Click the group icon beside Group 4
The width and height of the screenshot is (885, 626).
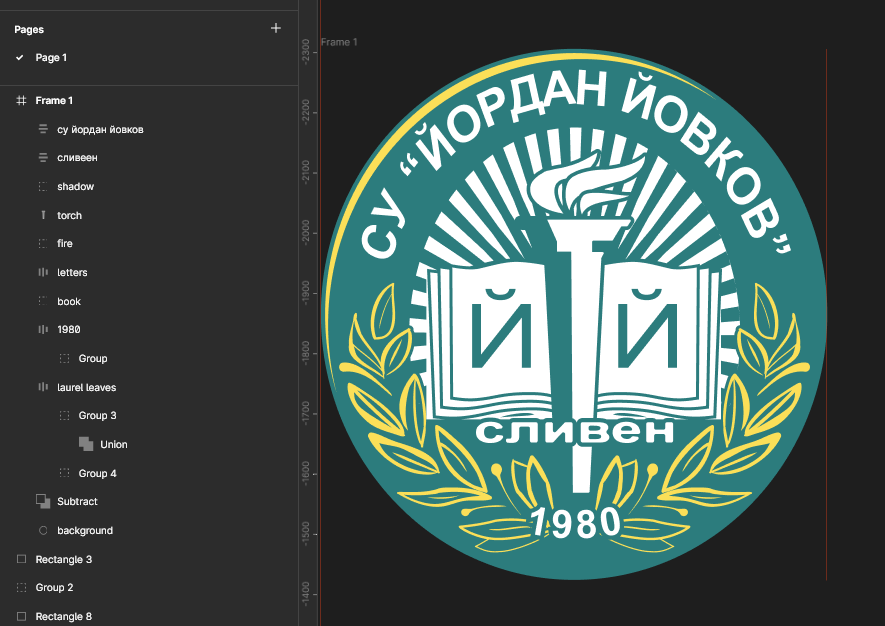[x=64, y=473]
